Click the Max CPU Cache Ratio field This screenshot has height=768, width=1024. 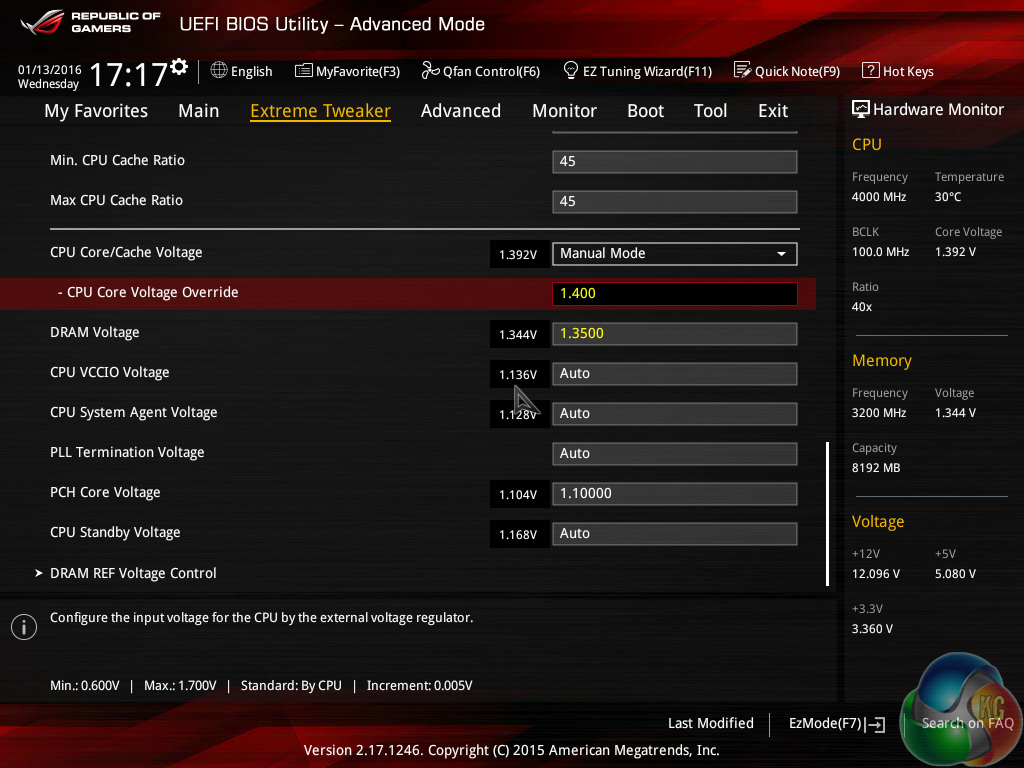[675, 201]
